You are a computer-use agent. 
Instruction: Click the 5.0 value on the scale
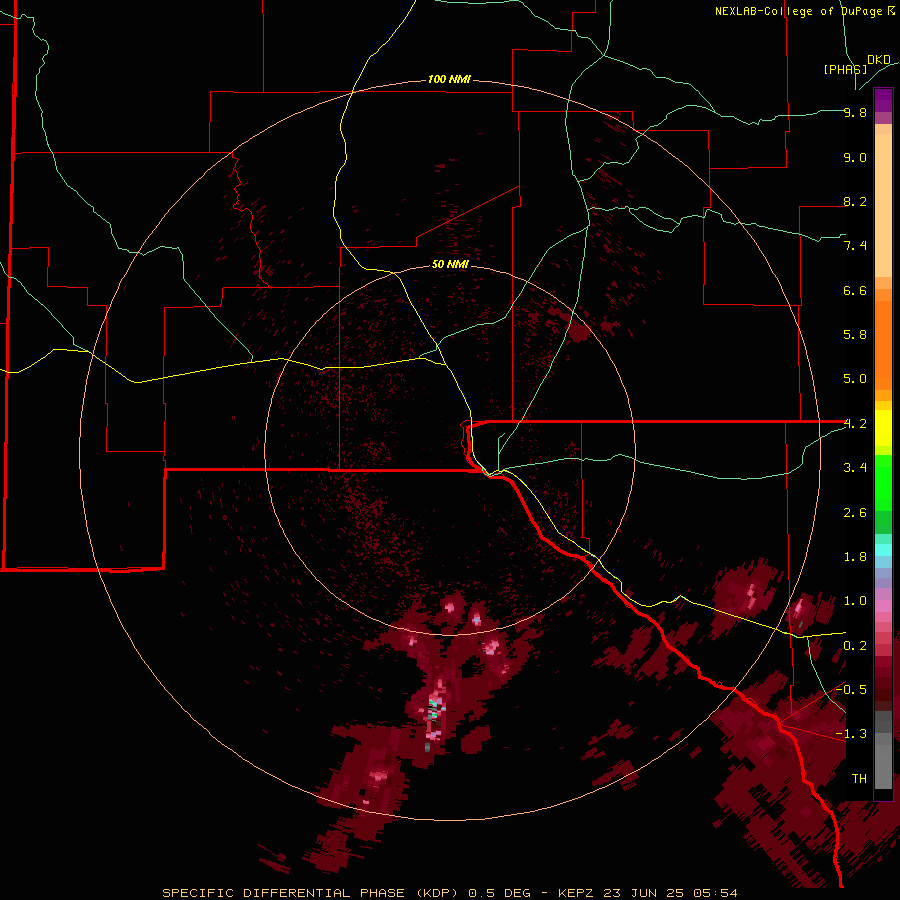(x=855, y=379)
